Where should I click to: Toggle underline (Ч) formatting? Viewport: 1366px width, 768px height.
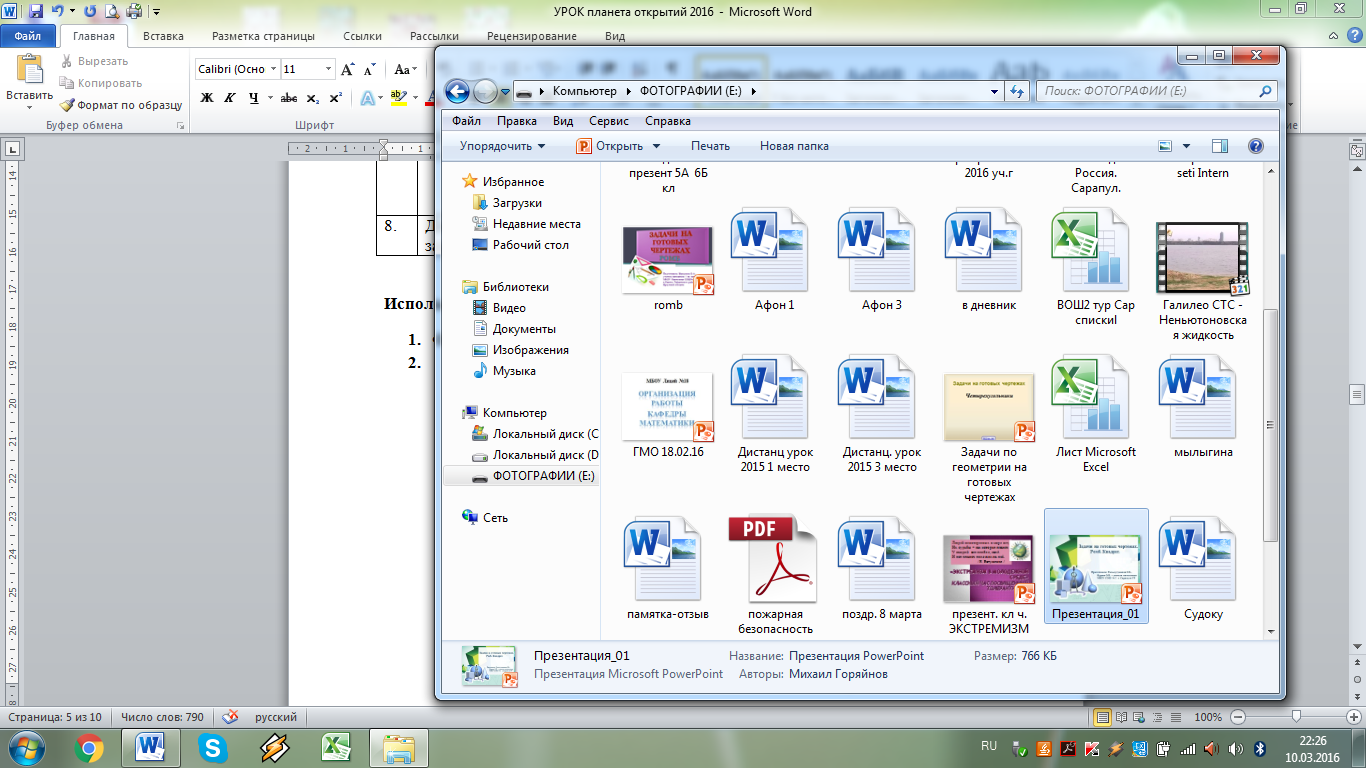click(253, 97)
